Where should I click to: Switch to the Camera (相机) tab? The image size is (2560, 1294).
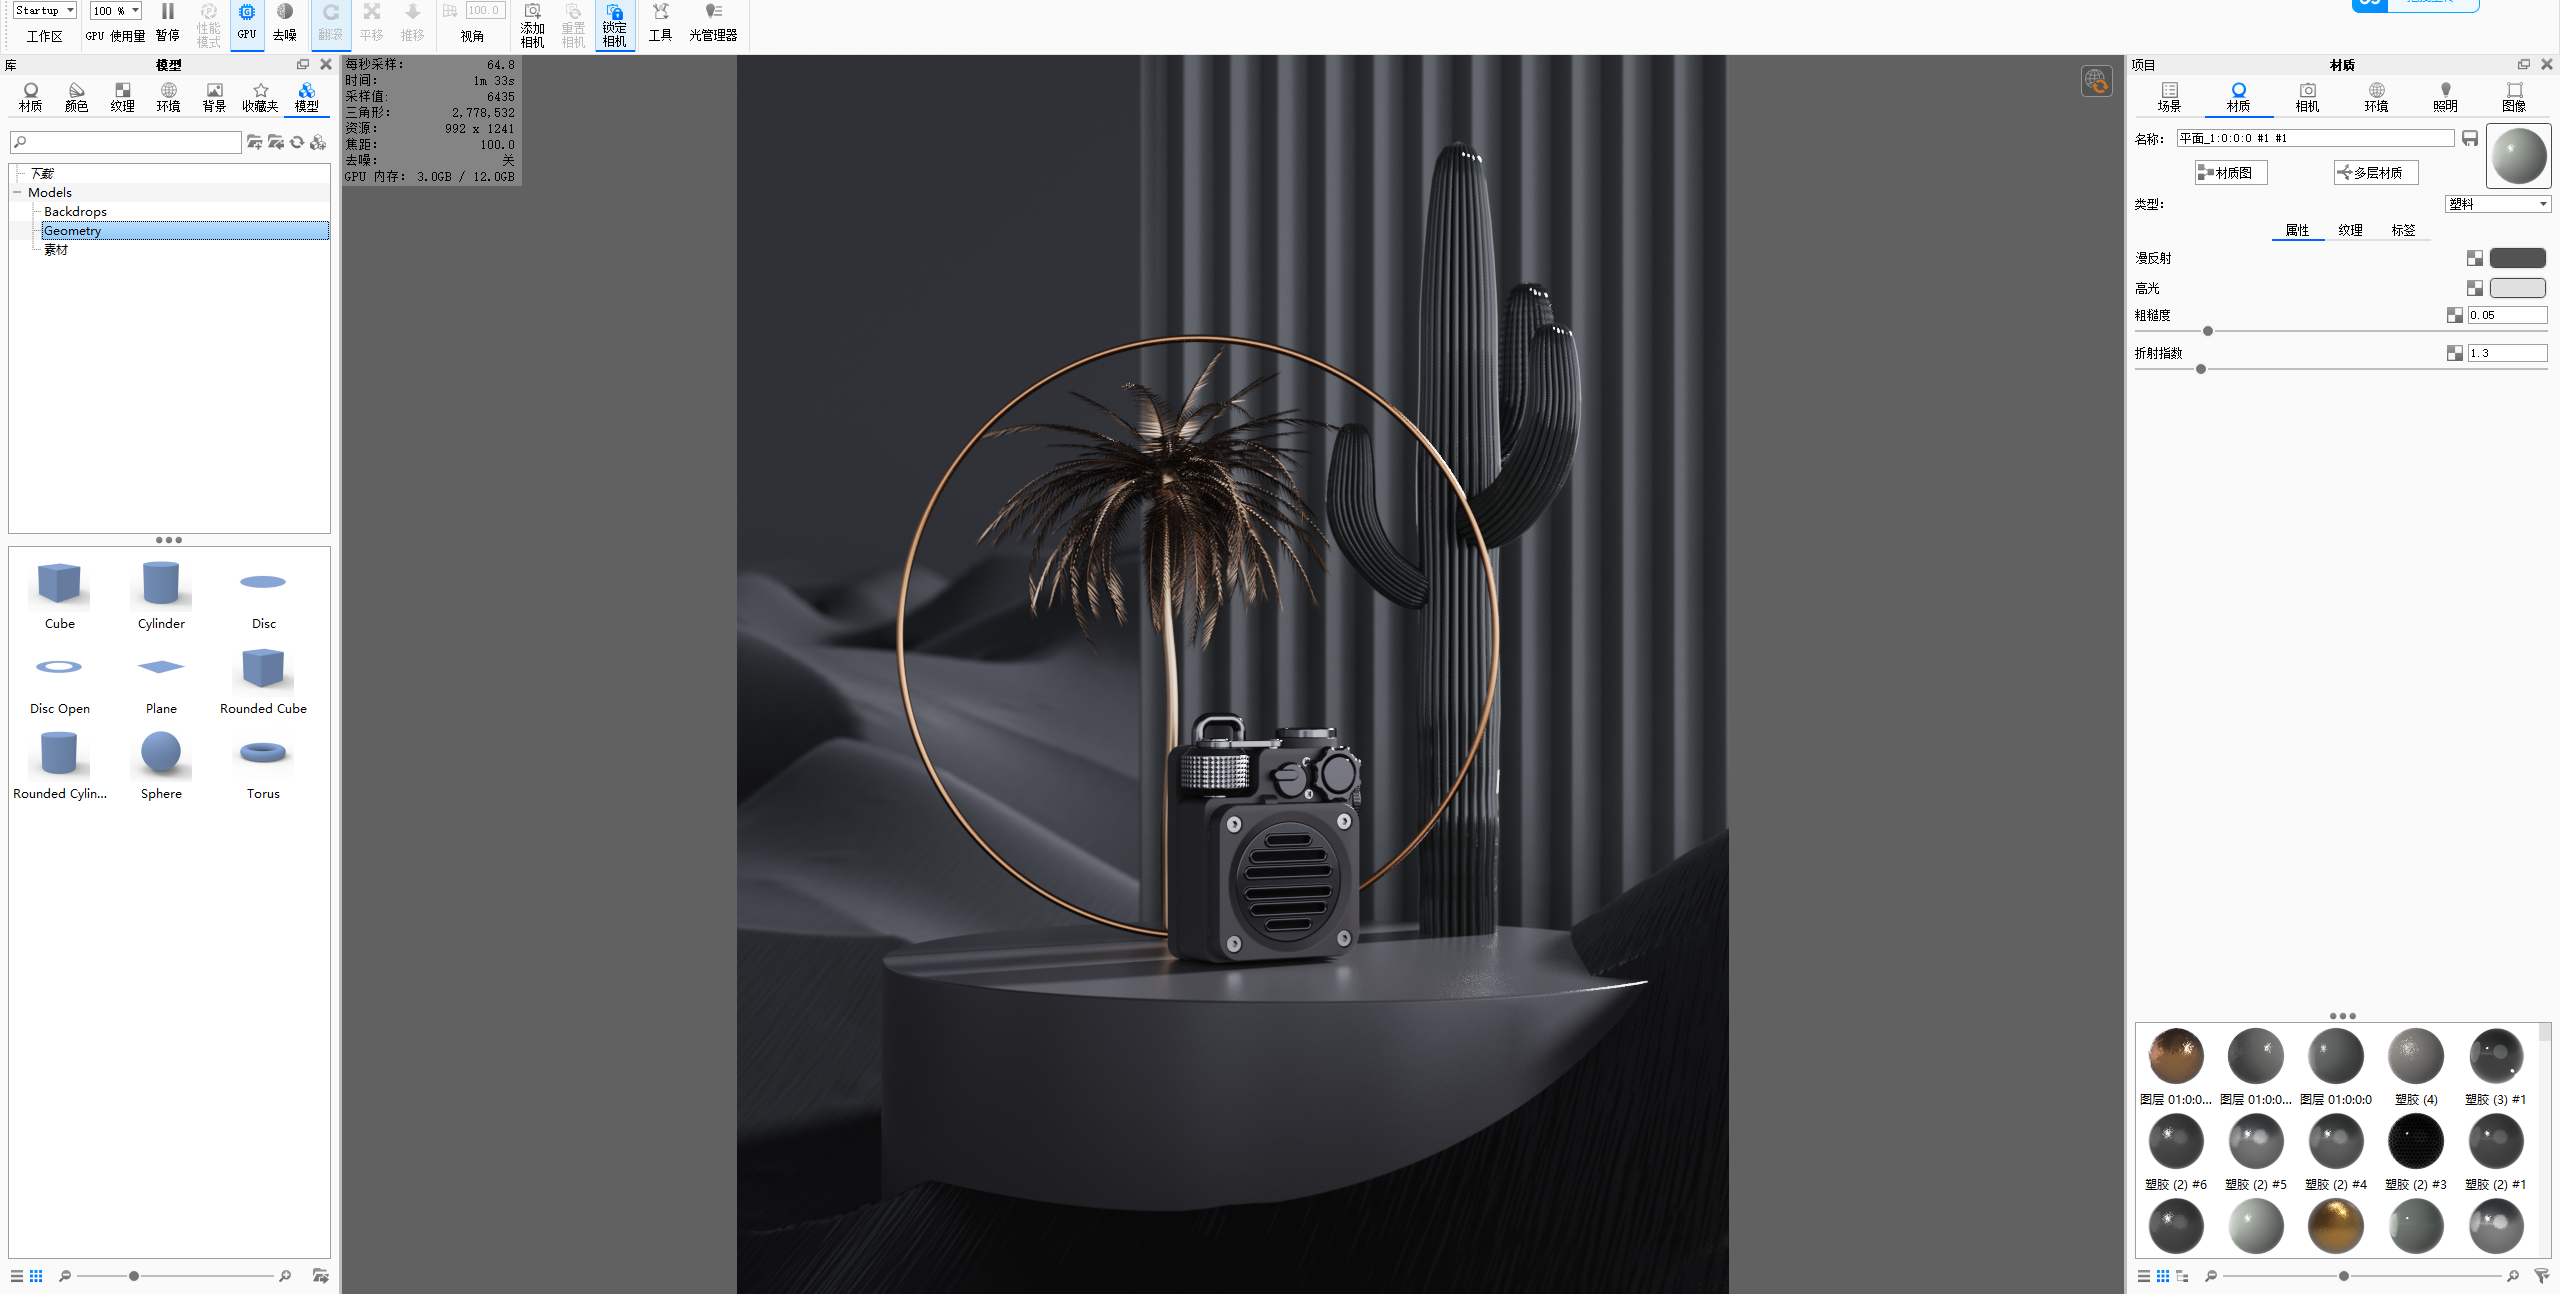[2307, 96]
